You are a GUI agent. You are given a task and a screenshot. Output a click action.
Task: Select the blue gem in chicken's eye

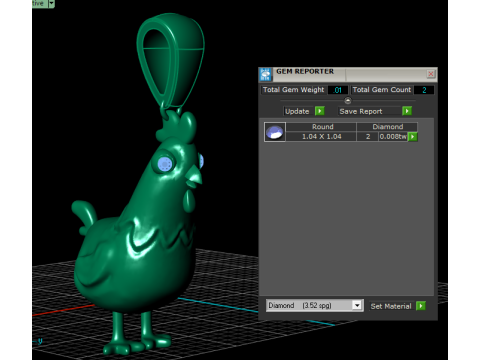pos(165,164)
